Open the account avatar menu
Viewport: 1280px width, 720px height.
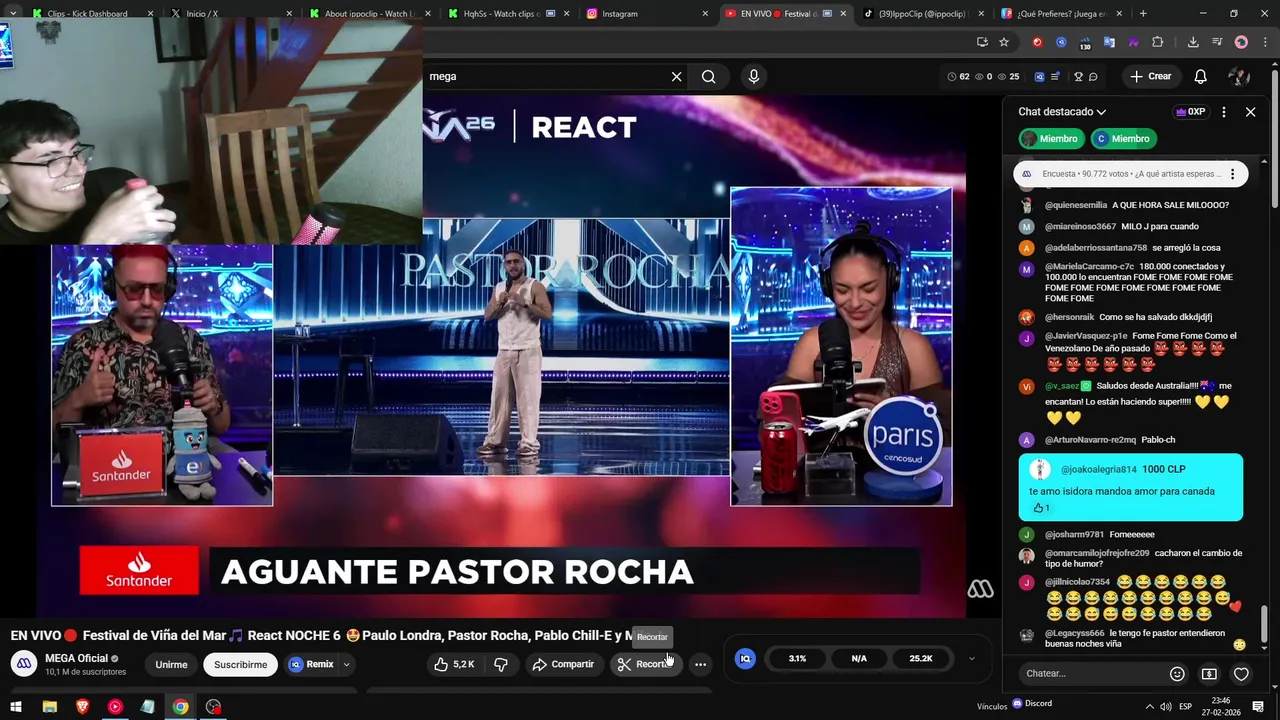1239,76
